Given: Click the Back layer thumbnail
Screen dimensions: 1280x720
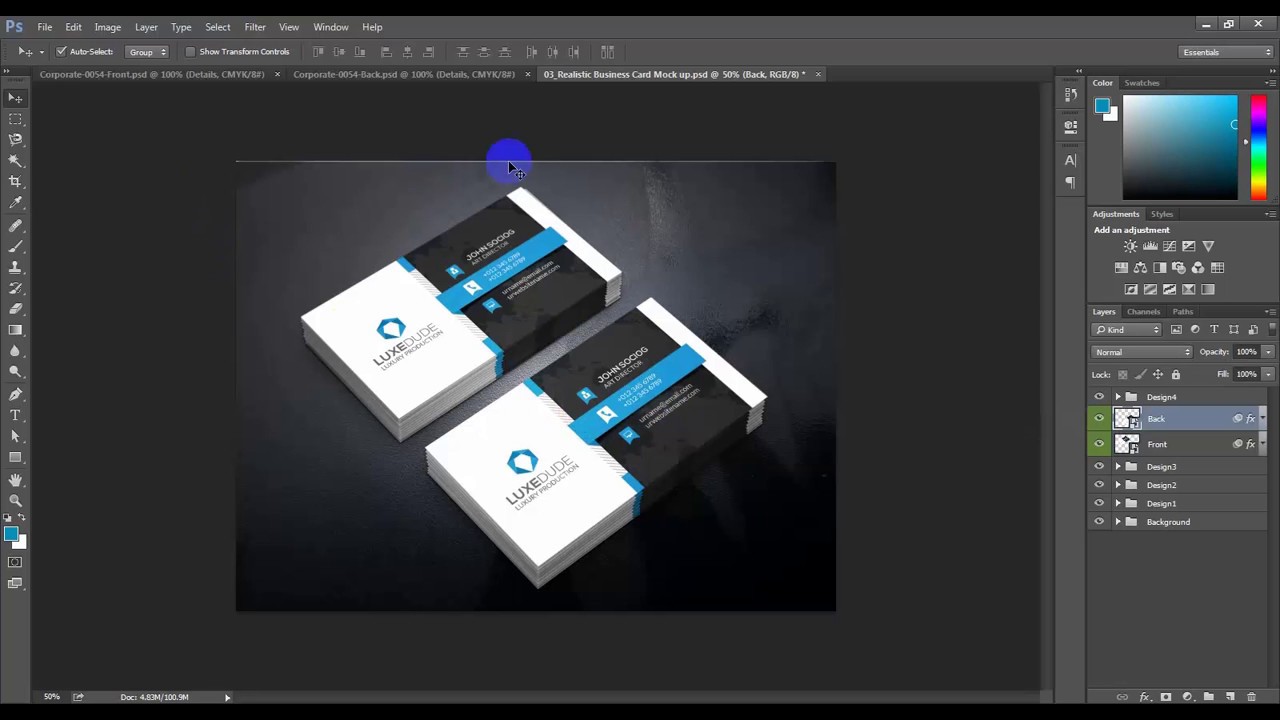Looking at the screenshot, I should click(1127, 419).
